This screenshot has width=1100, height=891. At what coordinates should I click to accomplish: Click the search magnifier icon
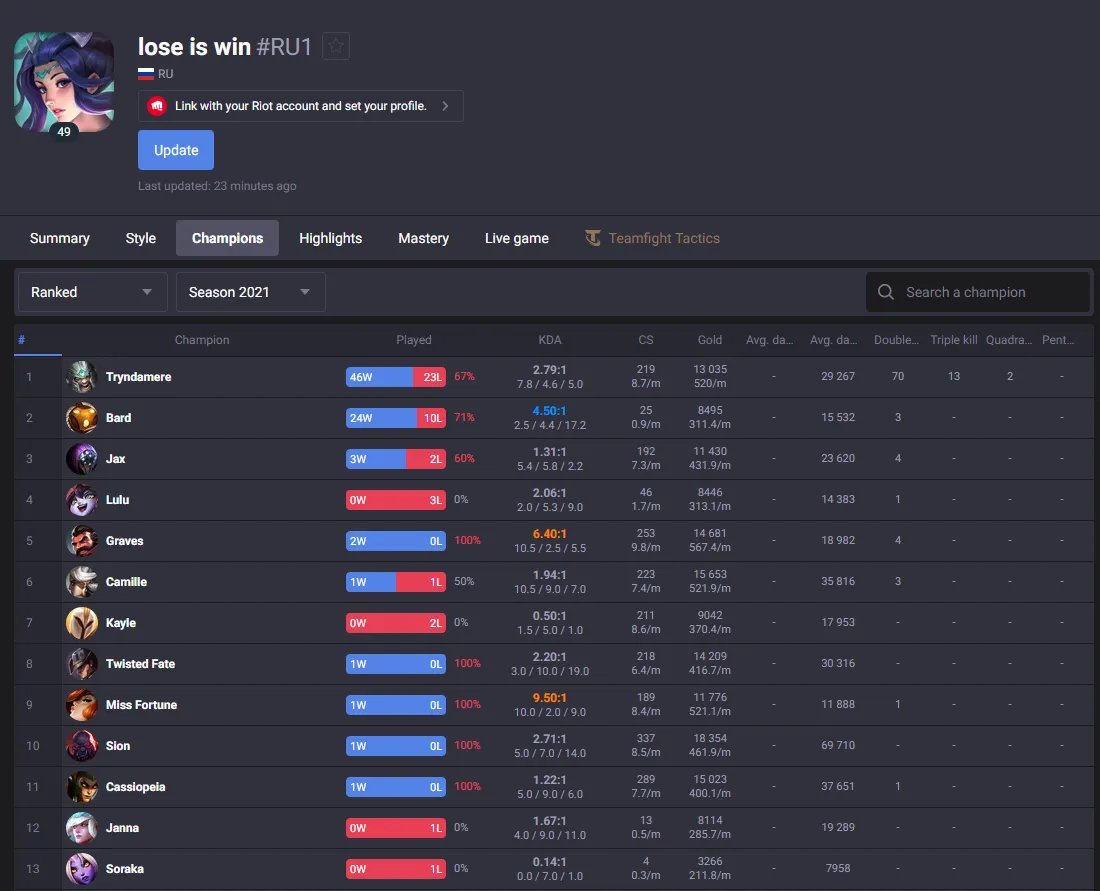point(886,292)
